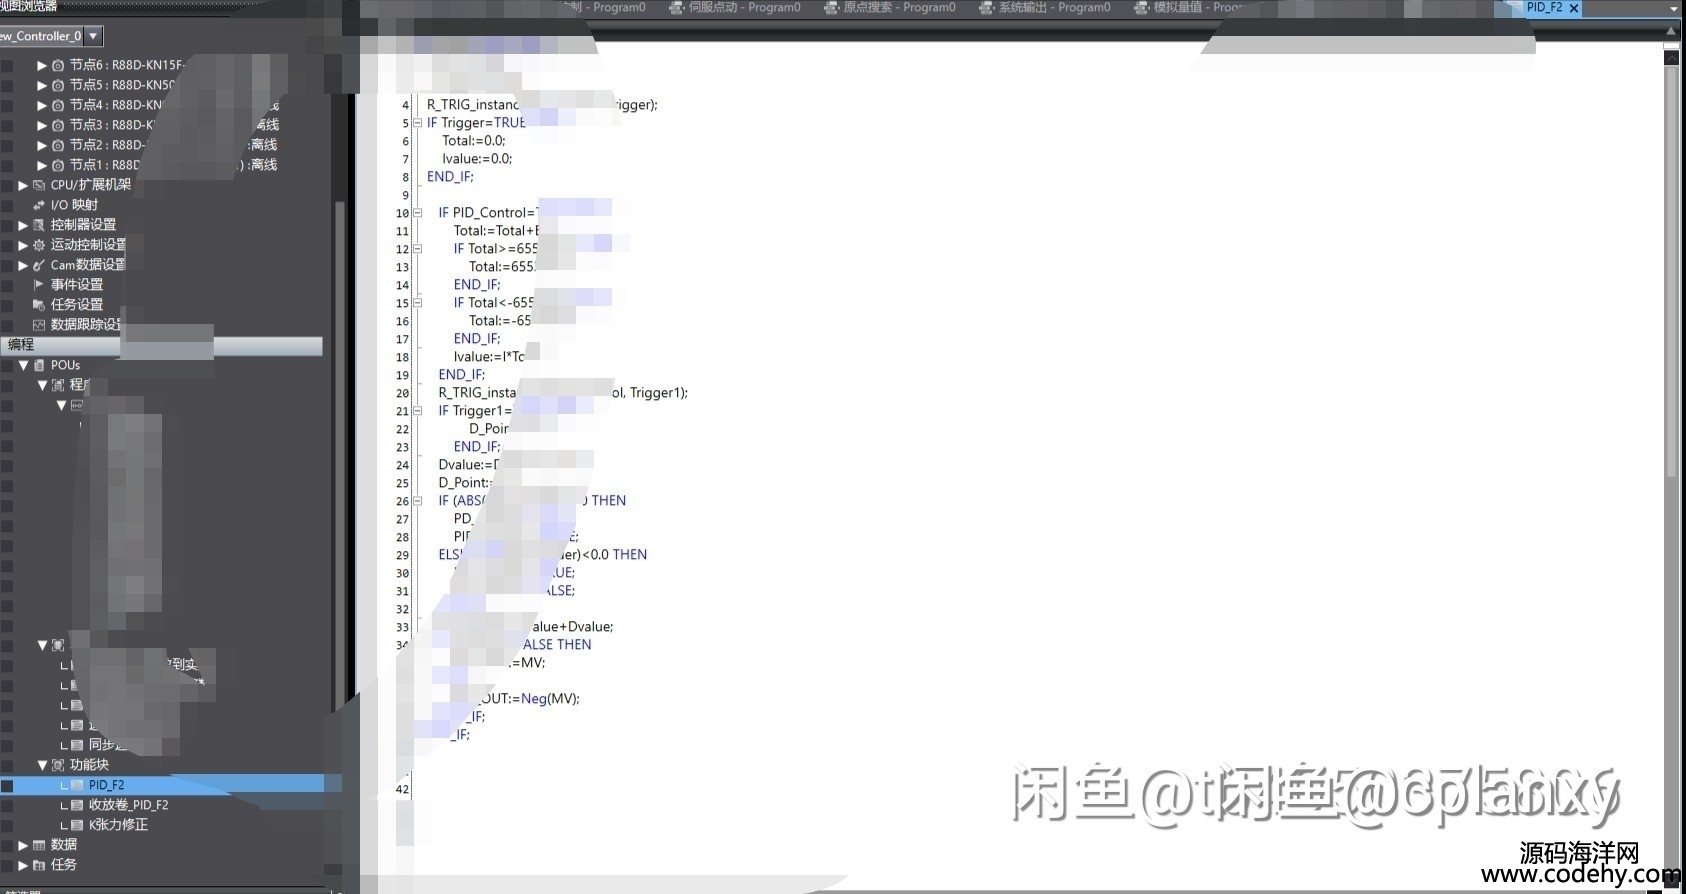Click the servo icon beside 节点1
Screen dimensions: 1686x894
click(x=58, y=165)
